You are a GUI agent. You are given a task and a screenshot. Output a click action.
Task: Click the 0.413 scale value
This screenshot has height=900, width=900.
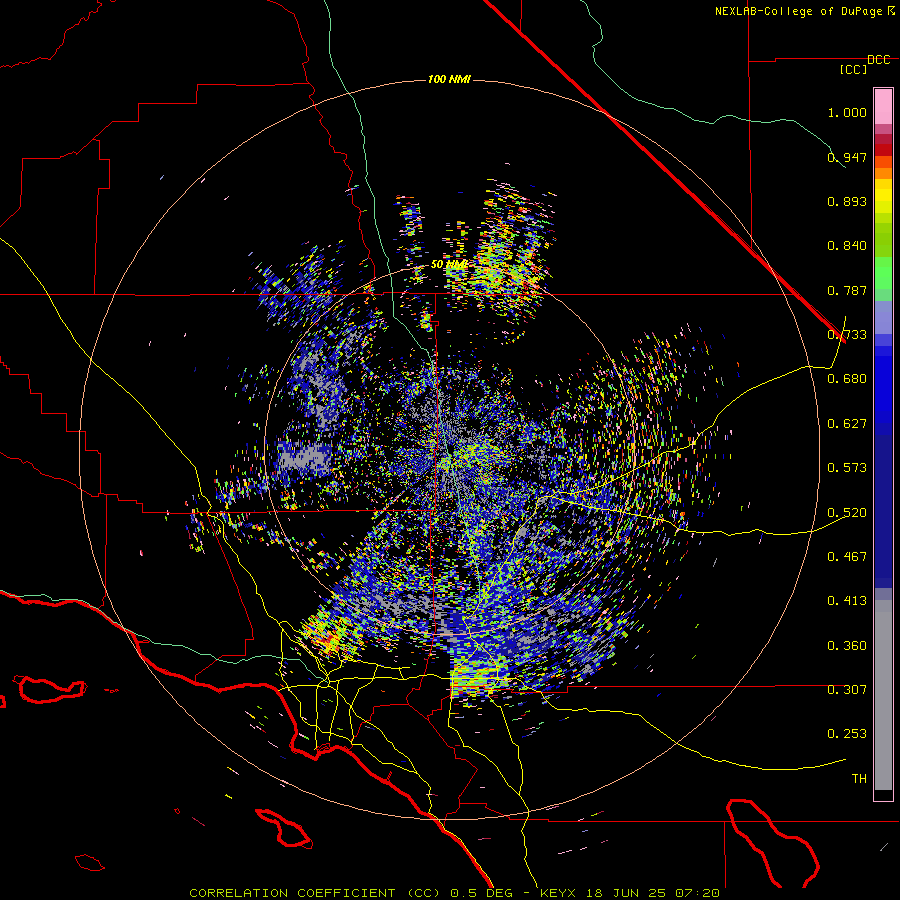coord(847,601)
